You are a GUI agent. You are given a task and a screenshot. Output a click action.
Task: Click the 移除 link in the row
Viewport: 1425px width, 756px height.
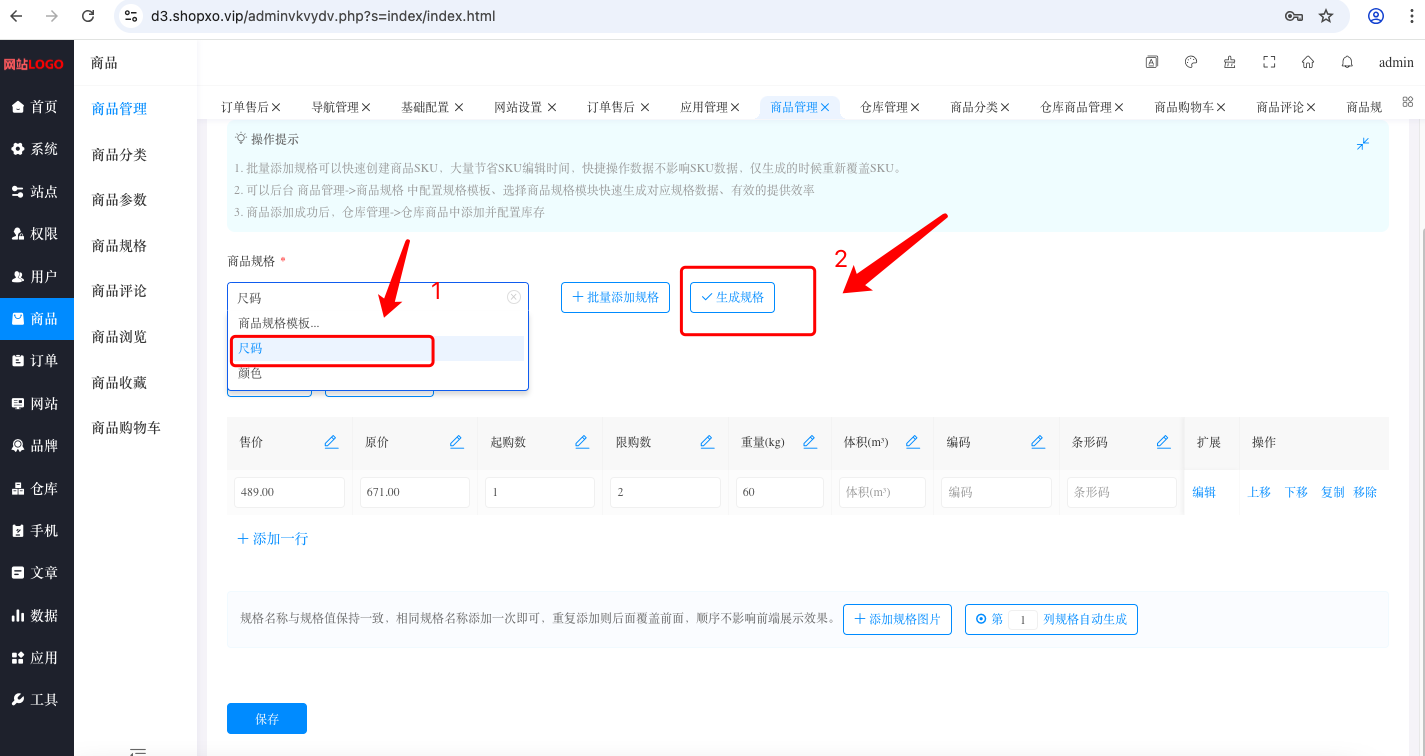[x=1365, y=492]
